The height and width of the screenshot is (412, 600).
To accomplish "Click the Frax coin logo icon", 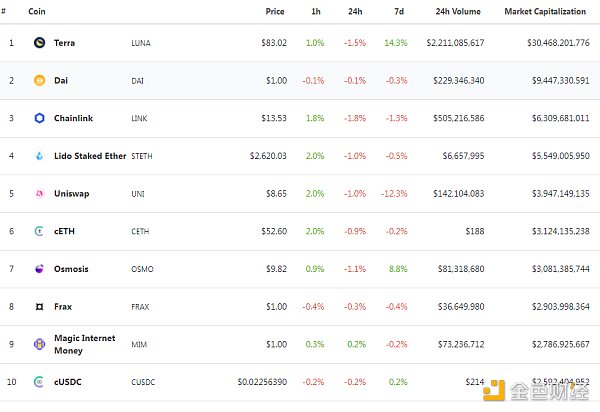I will [40, 306].
